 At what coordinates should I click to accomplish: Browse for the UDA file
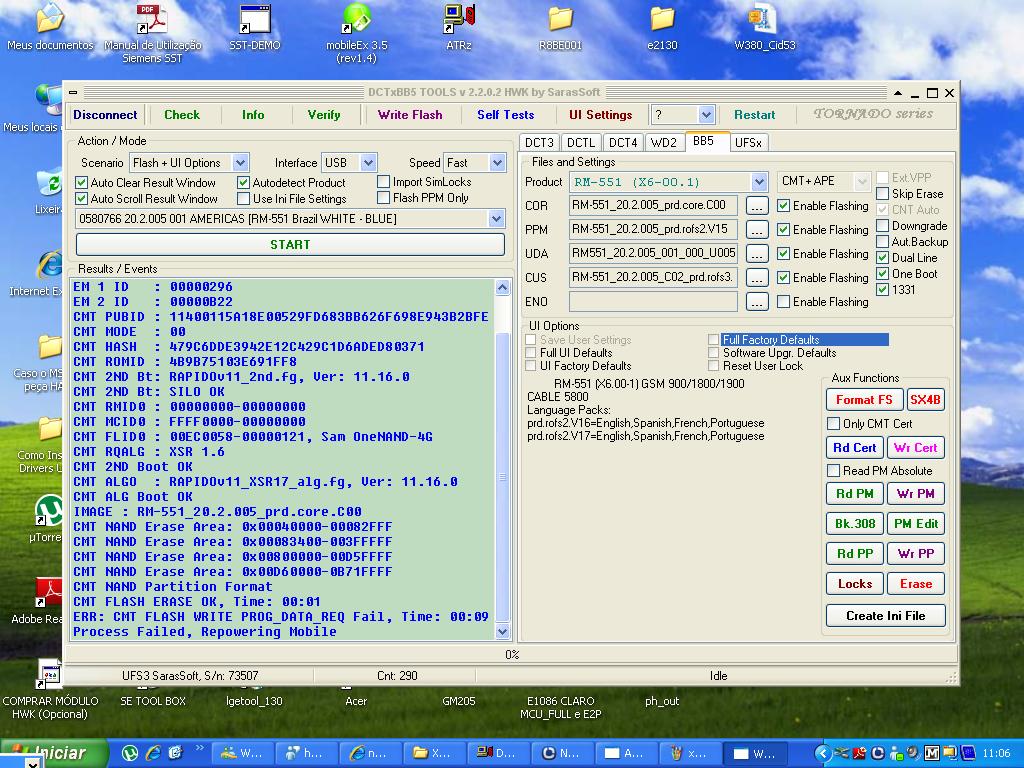coord(756,253)
